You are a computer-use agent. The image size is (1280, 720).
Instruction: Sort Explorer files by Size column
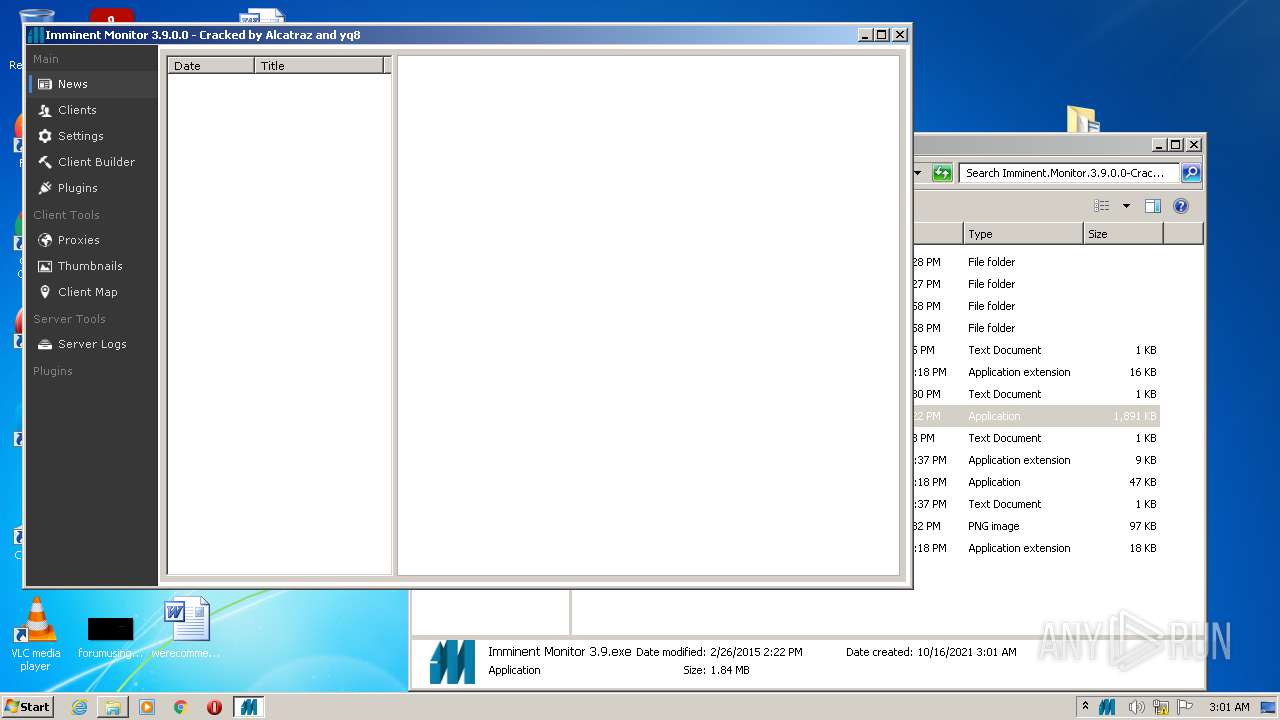pos(1124,234)
